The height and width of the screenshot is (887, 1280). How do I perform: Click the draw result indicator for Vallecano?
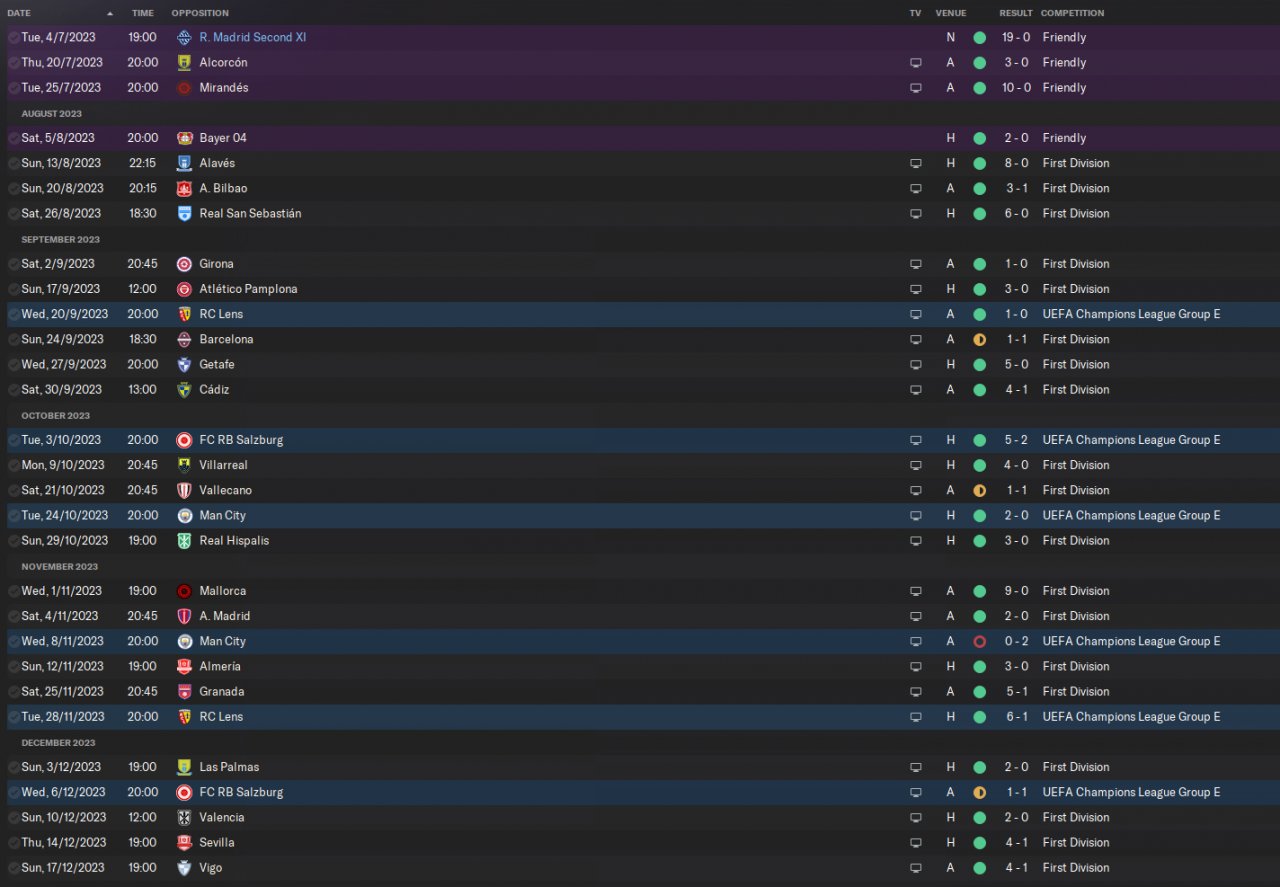click(979, 491)
